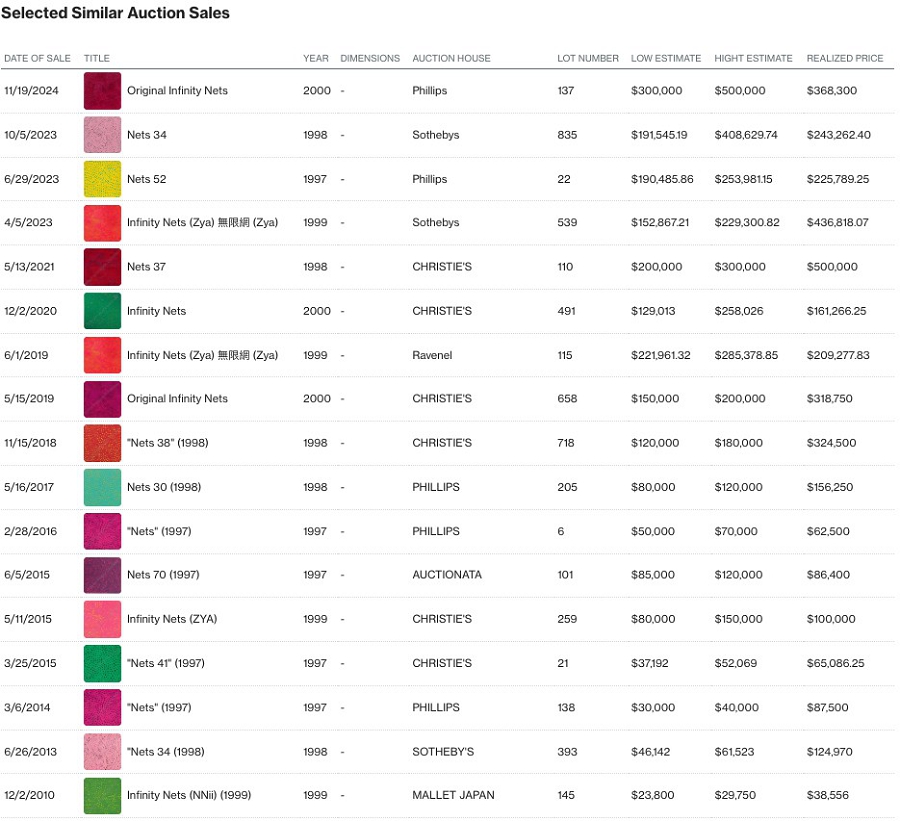Select the $500,000 realized price cell

point(832,267)
